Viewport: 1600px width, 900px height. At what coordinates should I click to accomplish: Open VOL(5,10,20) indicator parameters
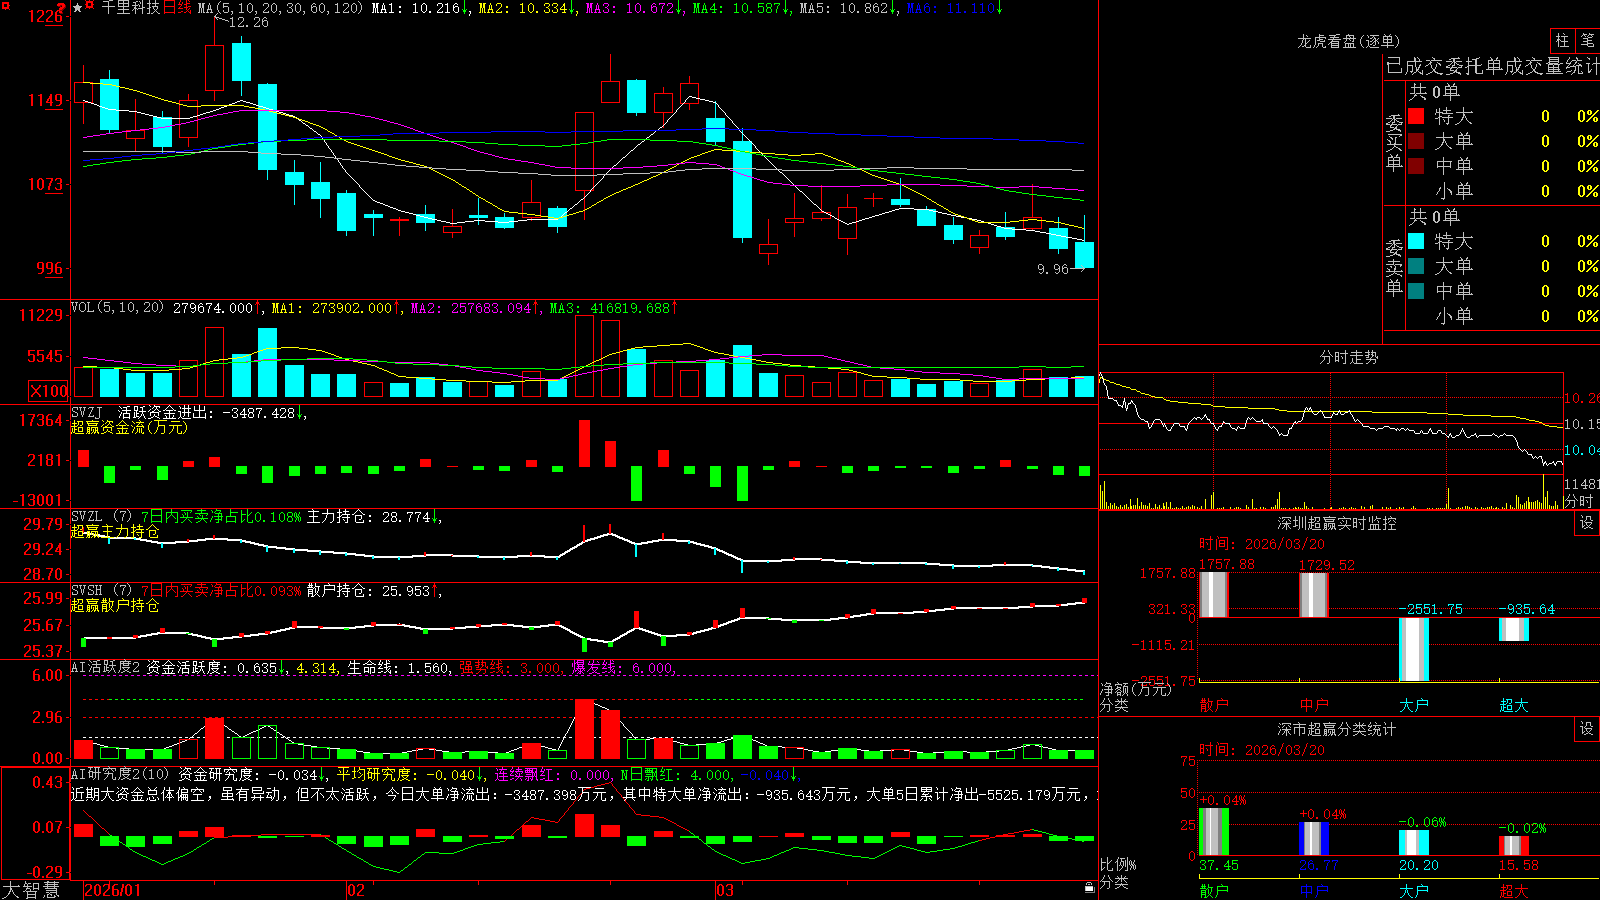click(117, 308)
